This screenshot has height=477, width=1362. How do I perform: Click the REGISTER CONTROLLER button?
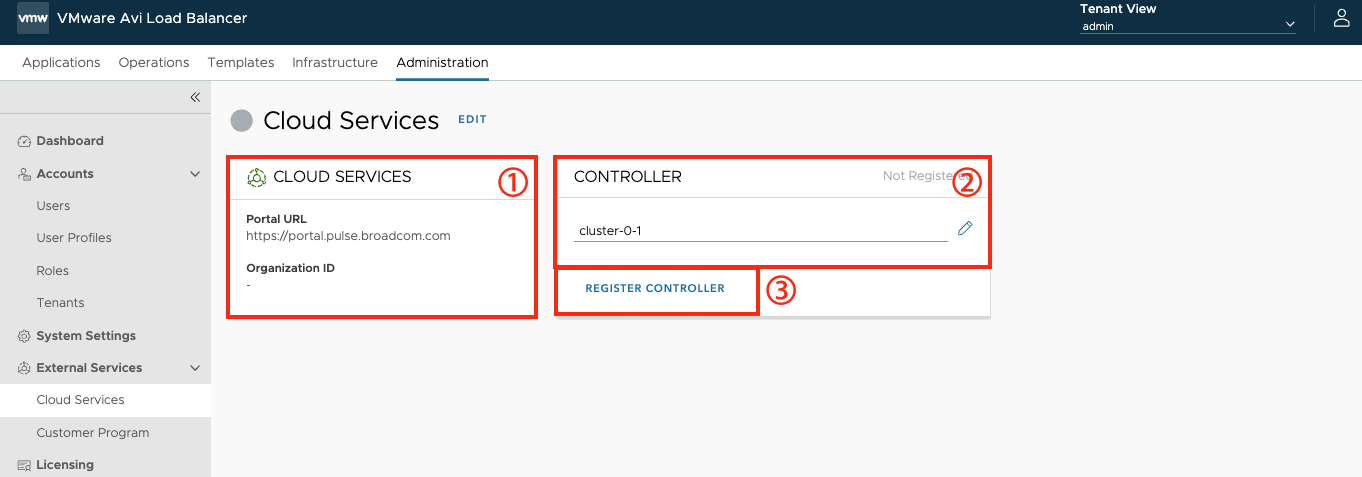point(655,288)
